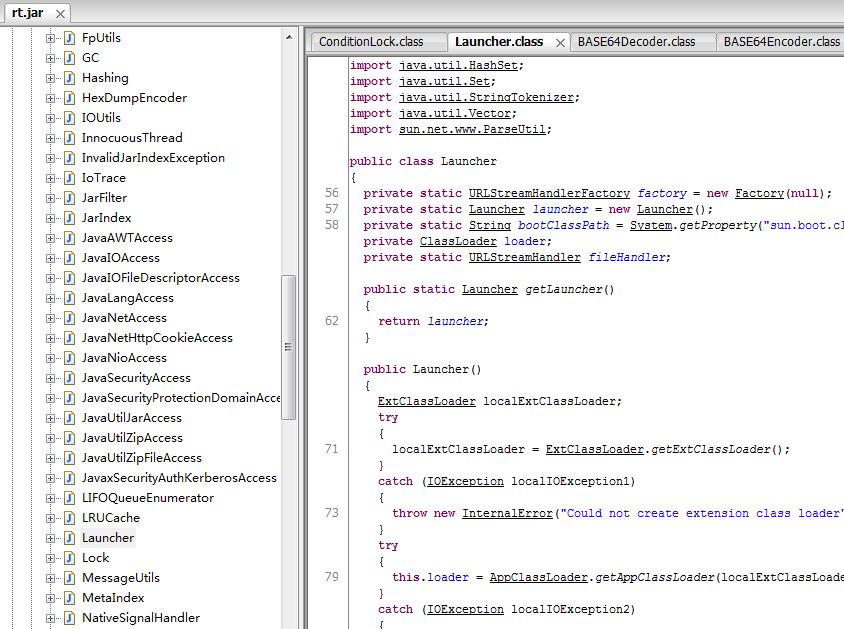Select the JavaUtilZipFileAccess tree item
The height and width of the screenshot is (629, 844).
142,458
